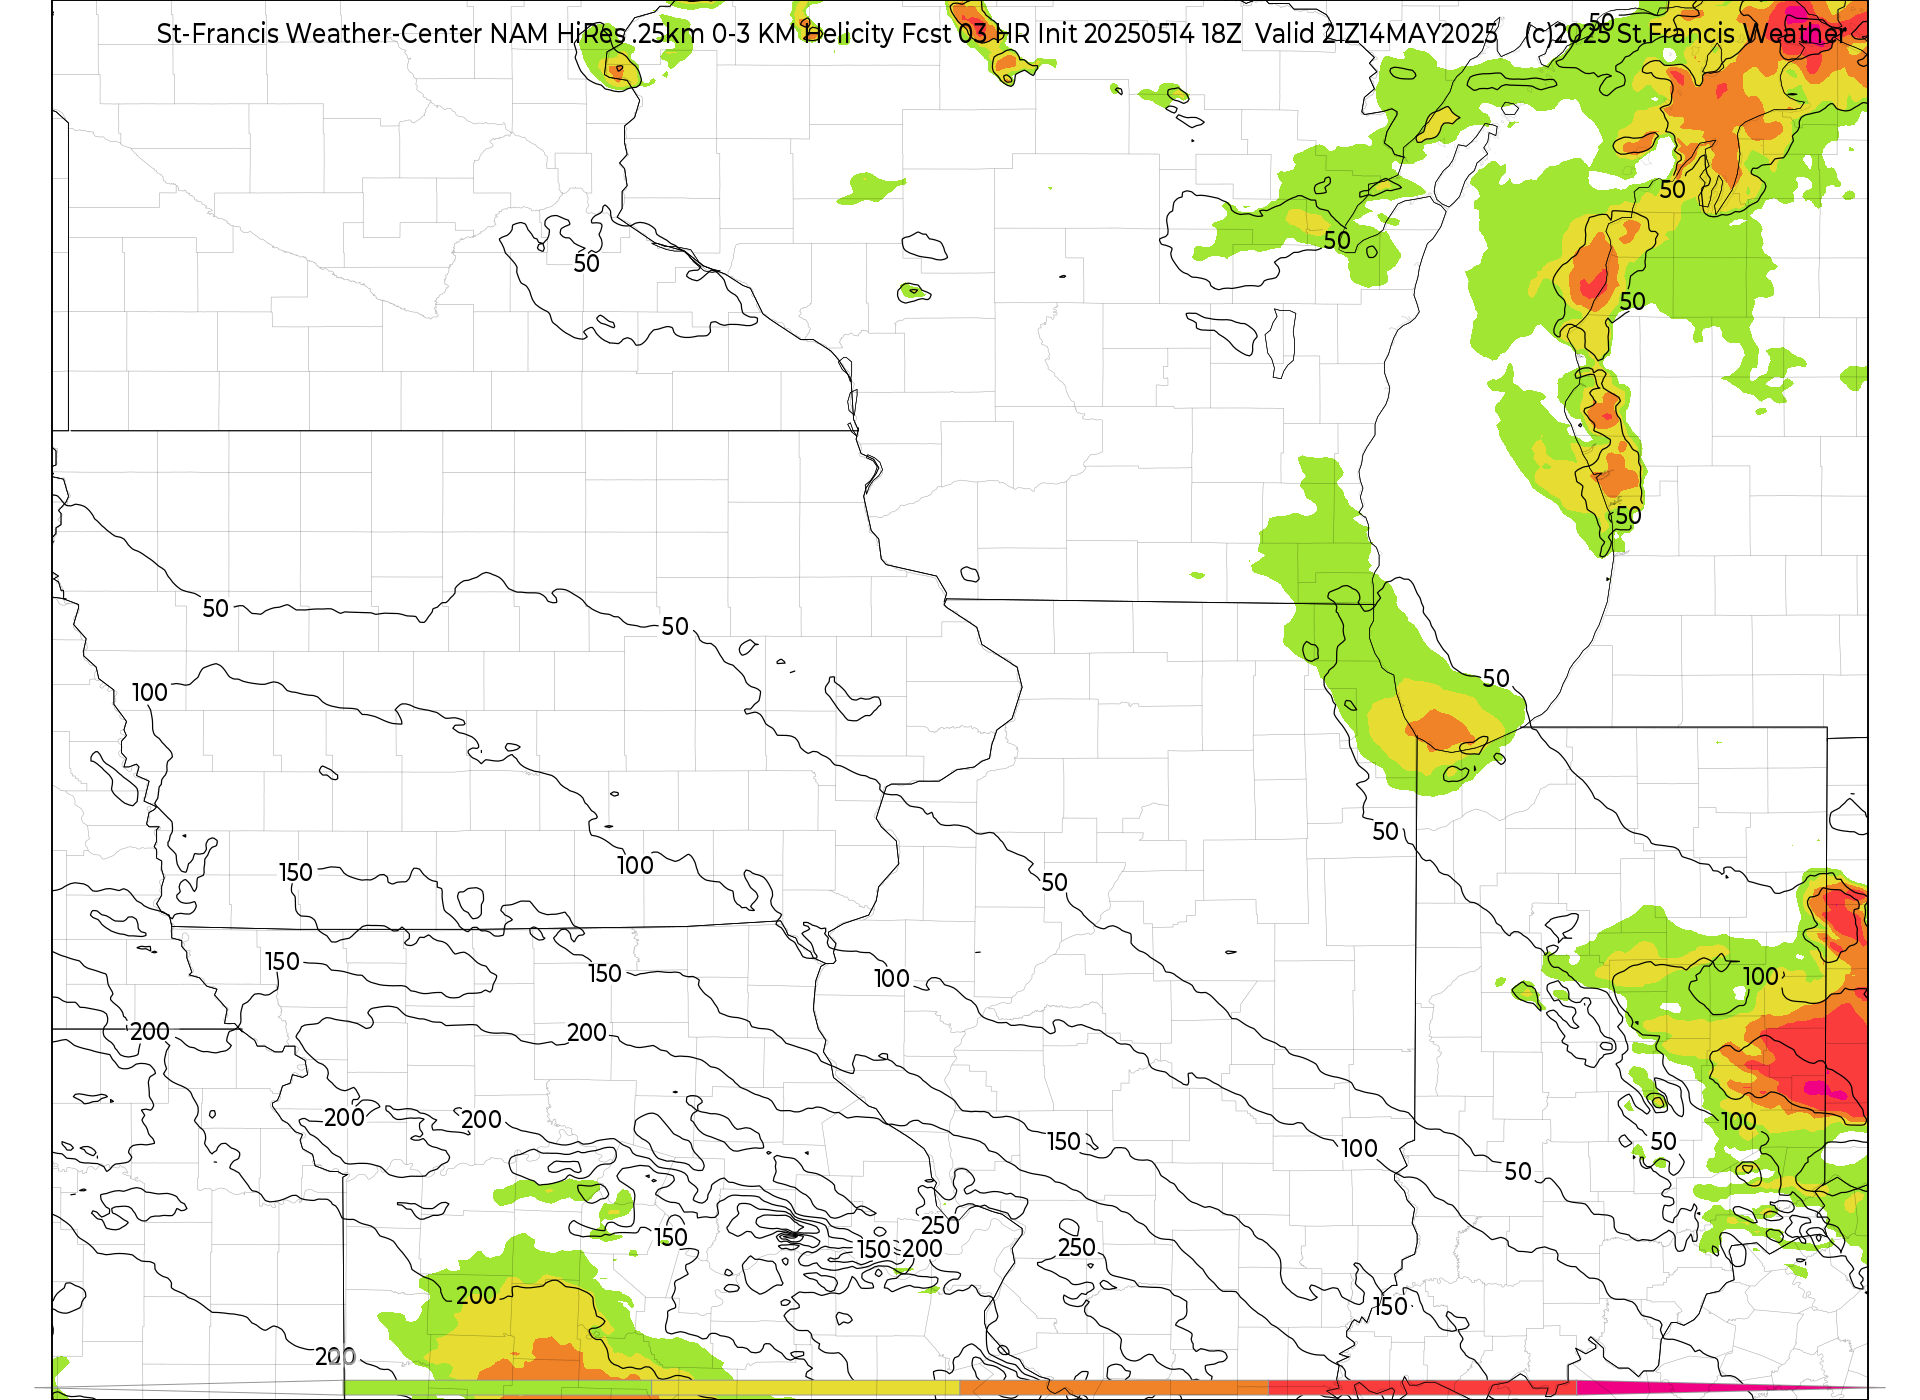The image size is (1920, 1400).
Task: Click the 250 label adjacent to the 200 label
Action: (x=940, y=1225)
